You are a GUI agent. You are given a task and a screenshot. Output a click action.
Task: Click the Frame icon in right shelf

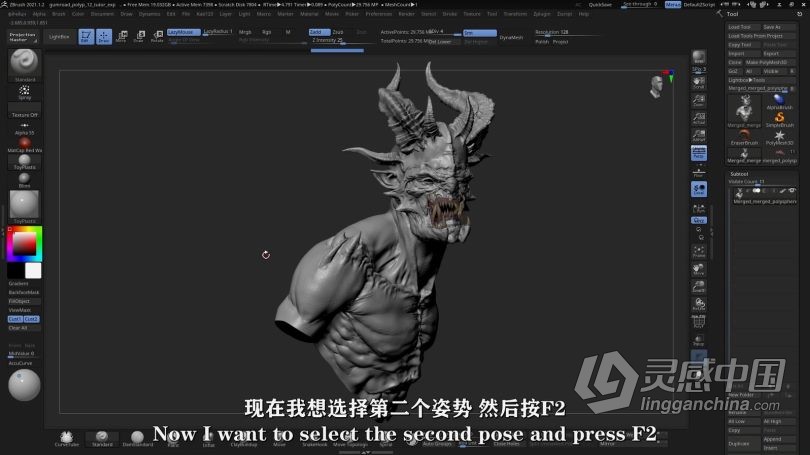[699, 251]
